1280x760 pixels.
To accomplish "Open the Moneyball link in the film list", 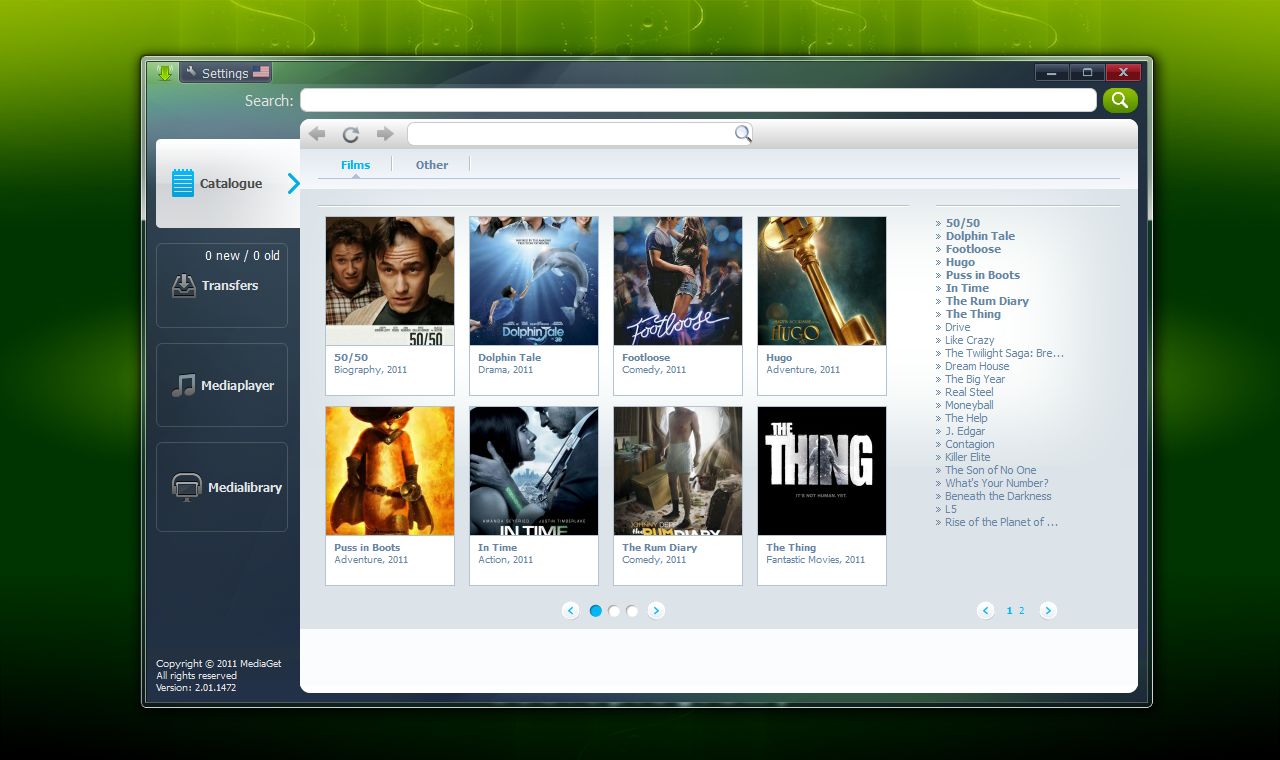I will point(969,405).
